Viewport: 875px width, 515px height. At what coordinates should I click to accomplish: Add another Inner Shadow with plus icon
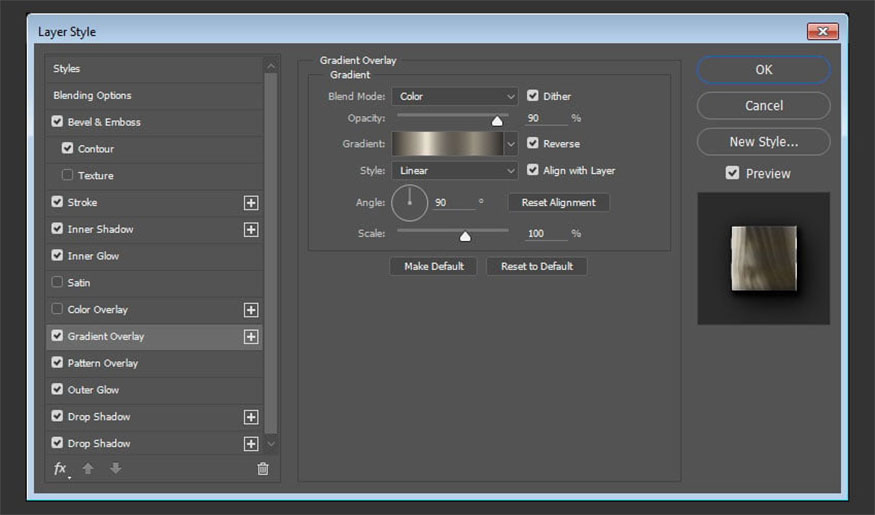pyautogui.click(x=251, y=230)
